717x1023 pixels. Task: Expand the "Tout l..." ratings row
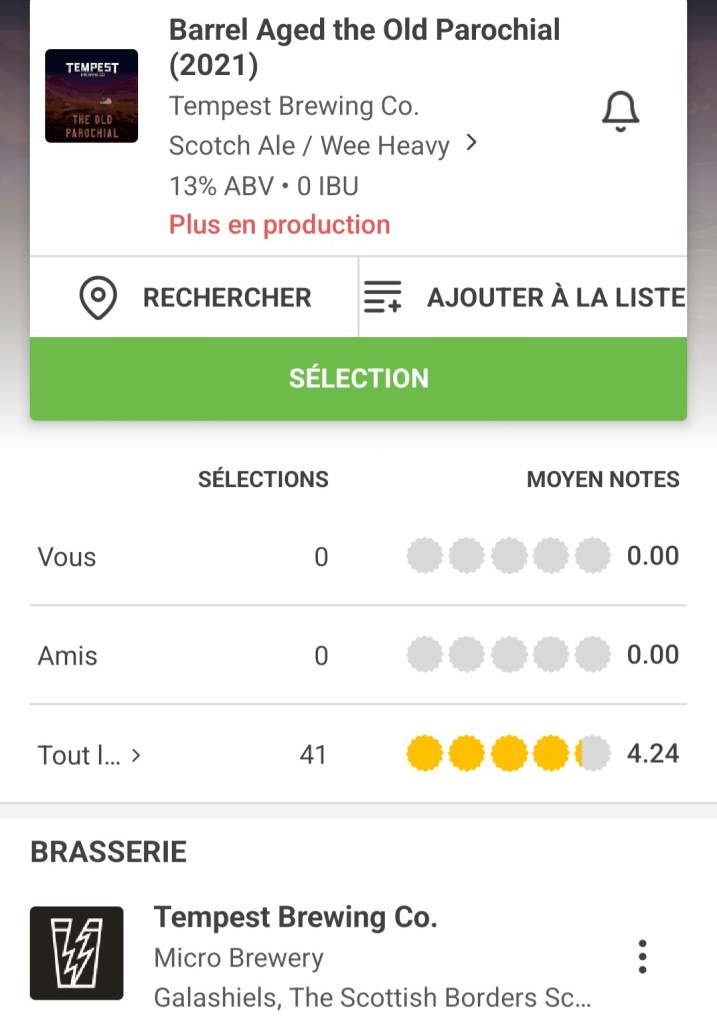click(136, 756)
